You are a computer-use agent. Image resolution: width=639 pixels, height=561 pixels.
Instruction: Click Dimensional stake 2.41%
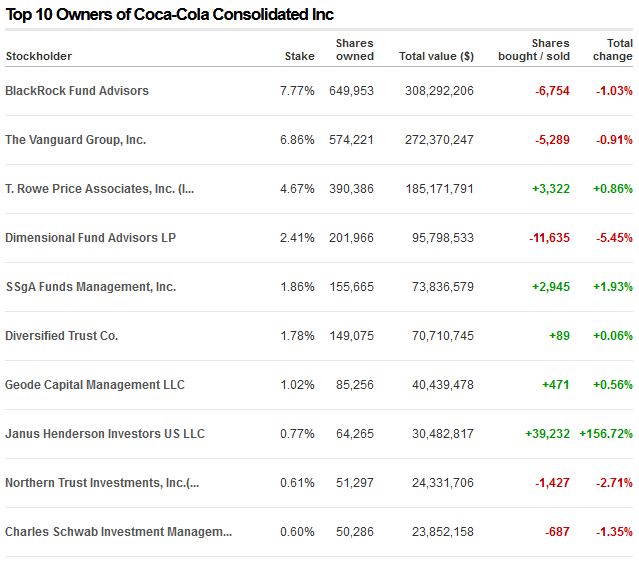[297, 238]
